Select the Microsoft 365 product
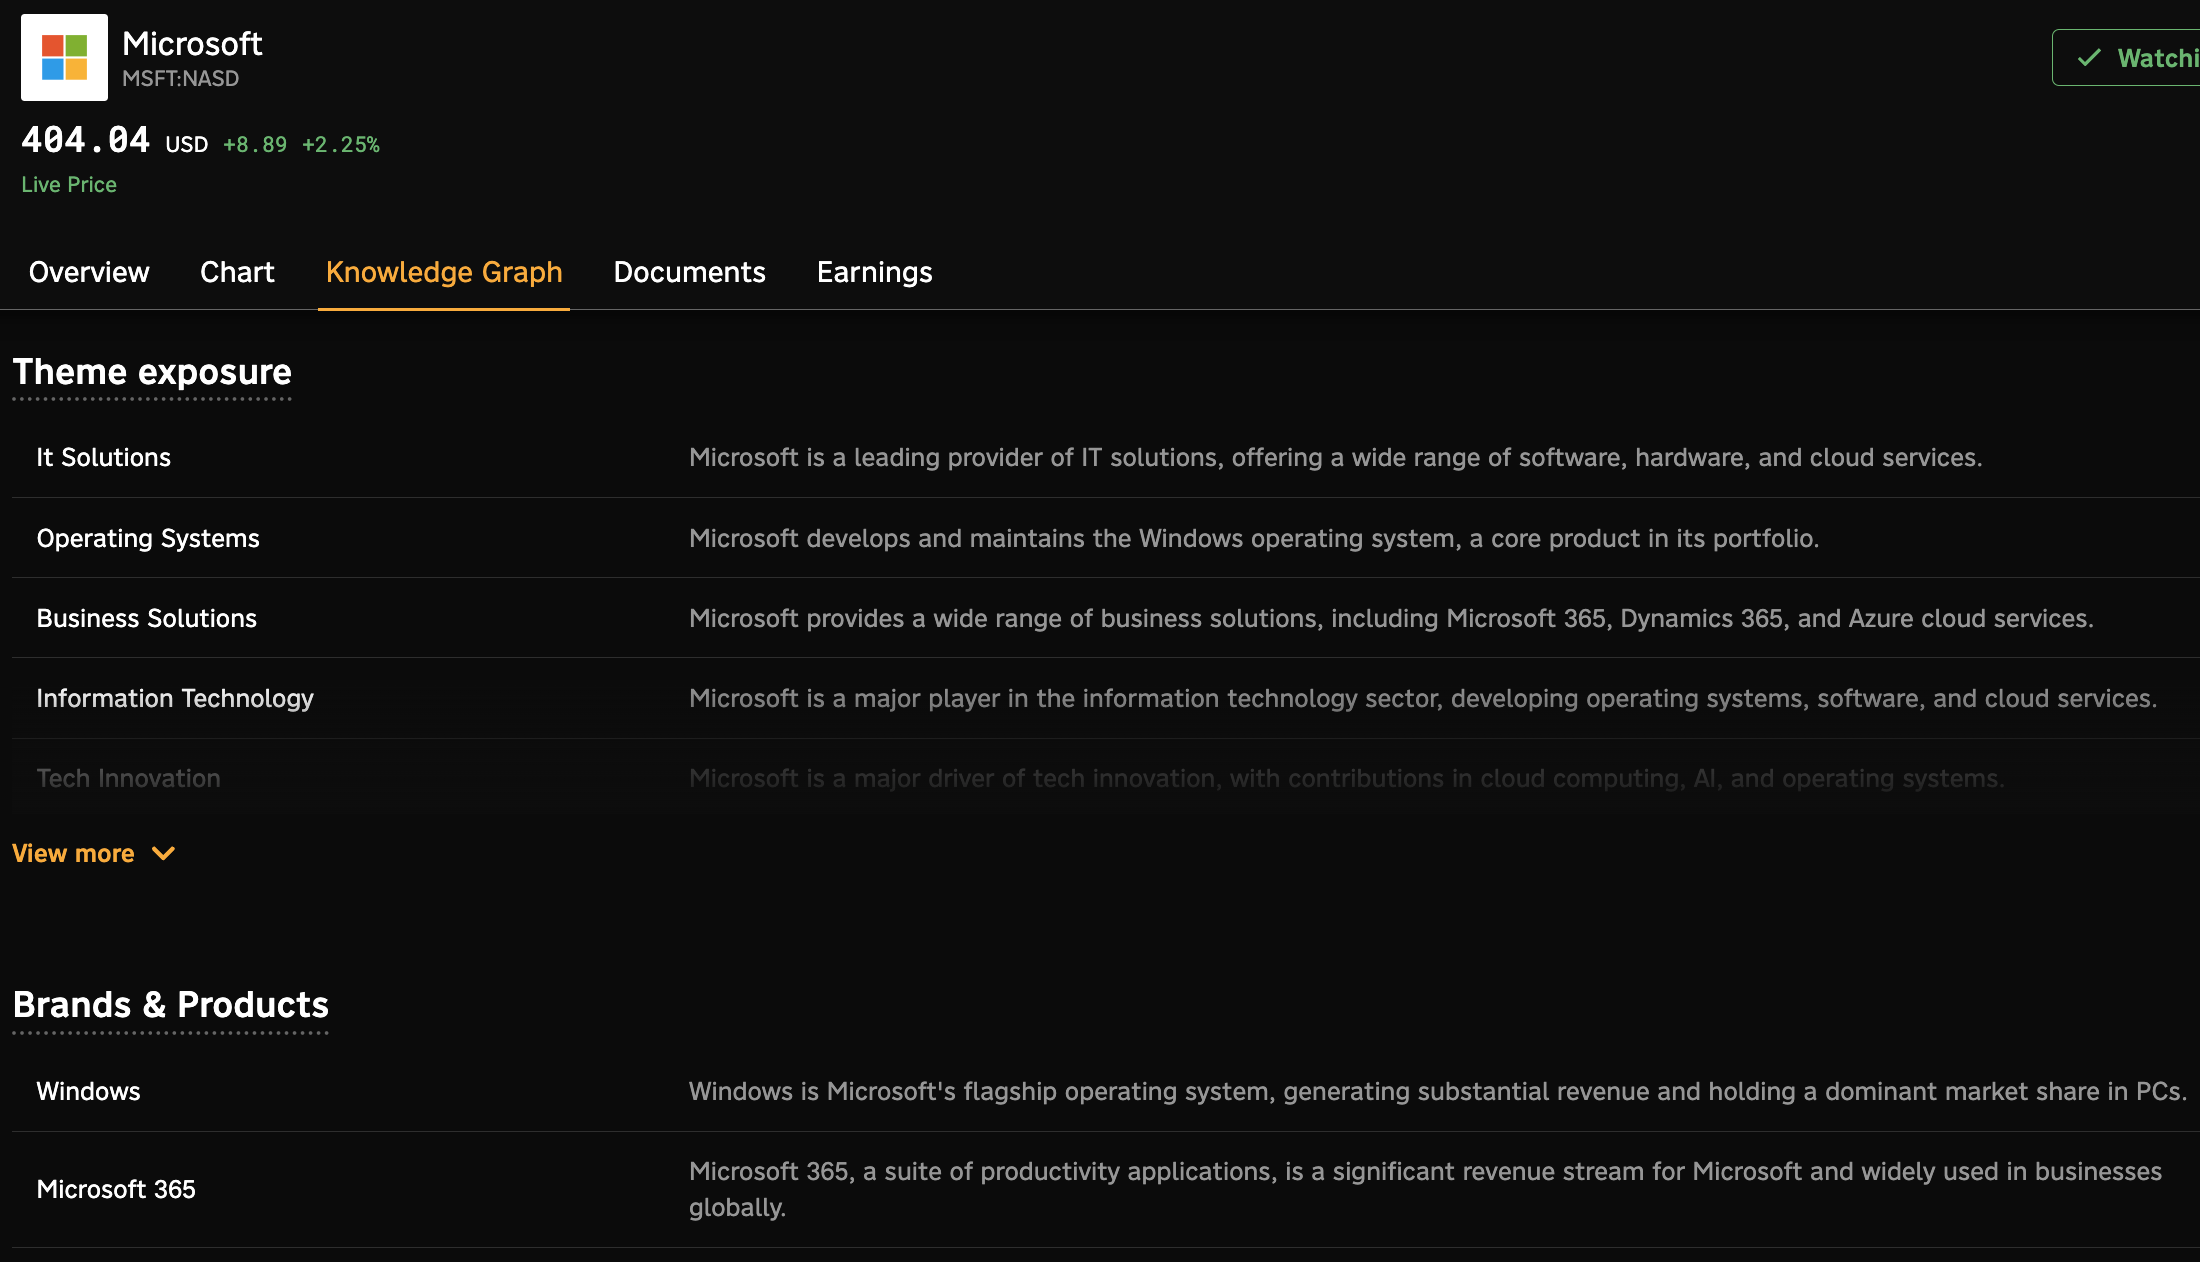 point(116,1189)
